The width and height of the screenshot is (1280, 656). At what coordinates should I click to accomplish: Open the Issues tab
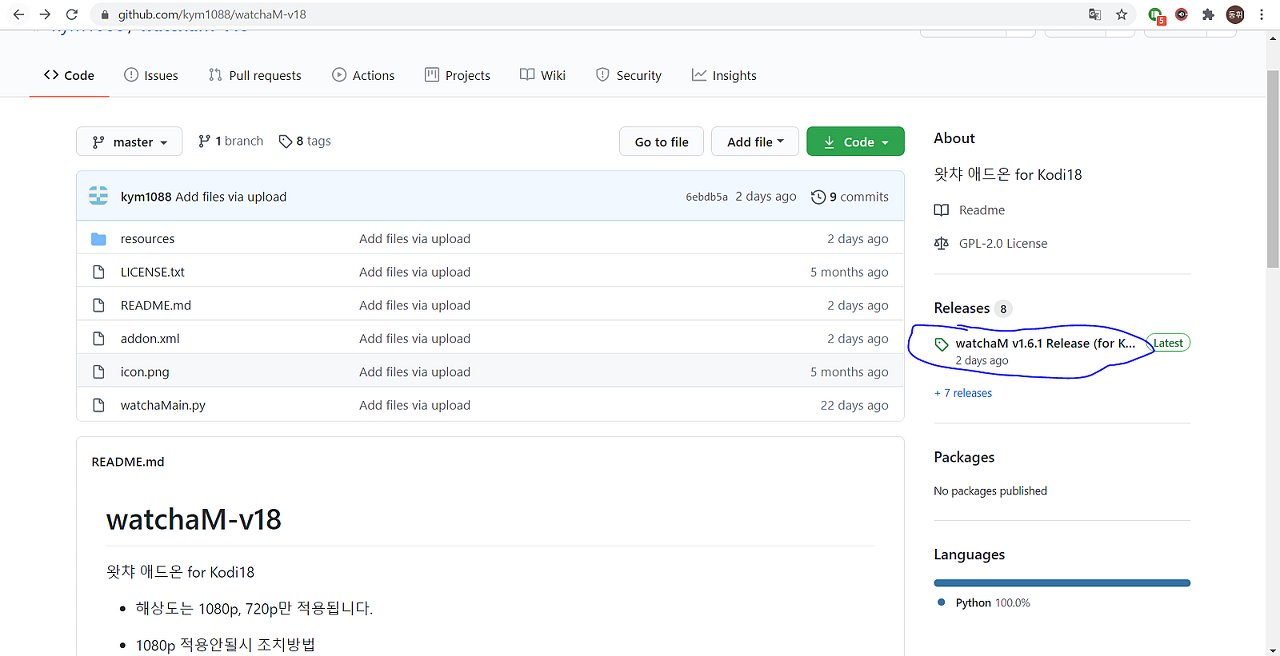tap(151, 75)
